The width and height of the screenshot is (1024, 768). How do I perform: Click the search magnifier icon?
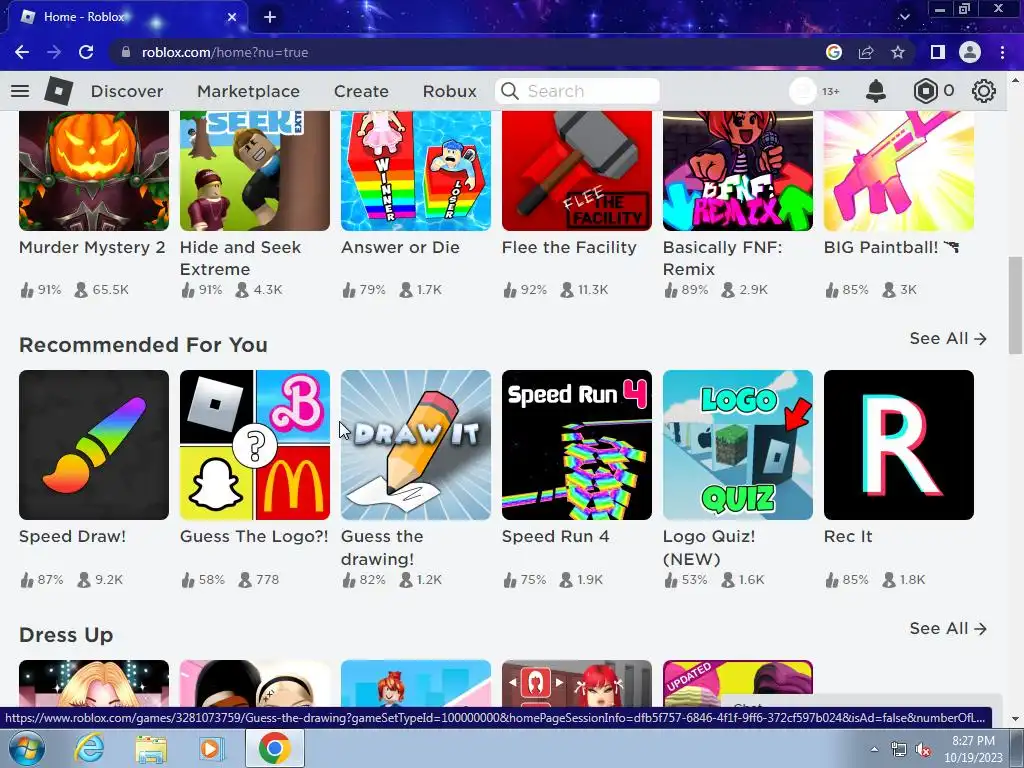point(509,91)
